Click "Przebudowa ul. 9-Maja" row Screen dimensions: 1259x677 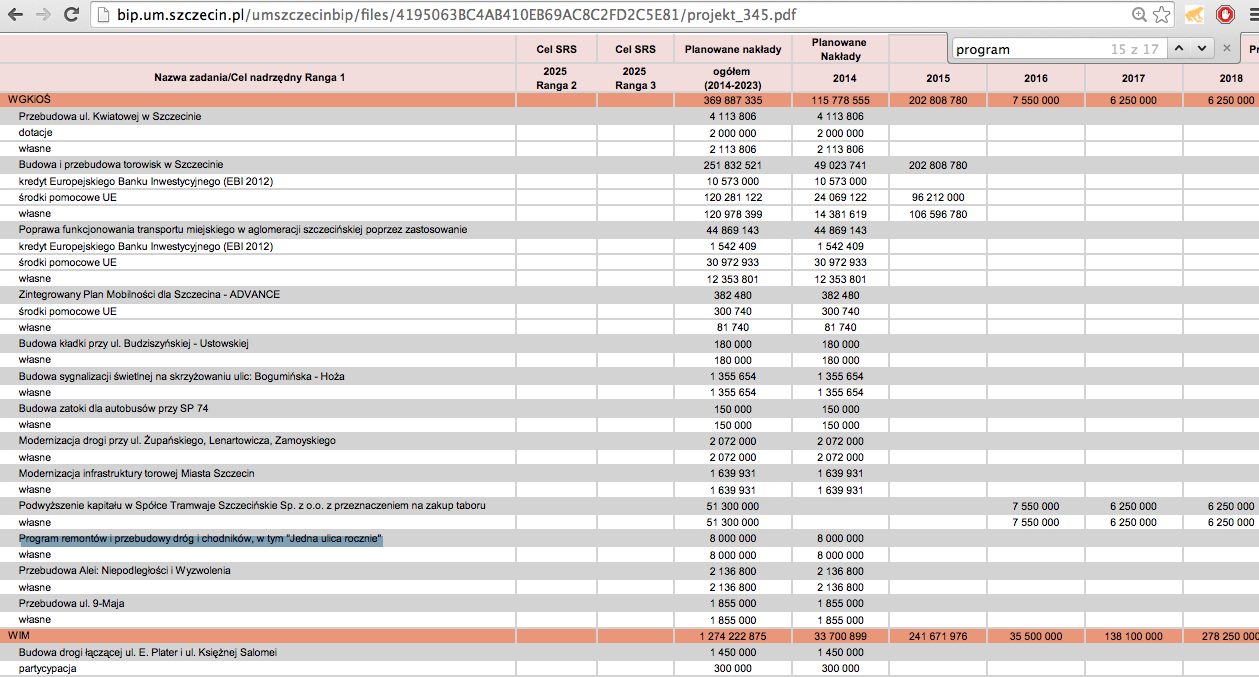pyautogui.click(x=71, y=603)
